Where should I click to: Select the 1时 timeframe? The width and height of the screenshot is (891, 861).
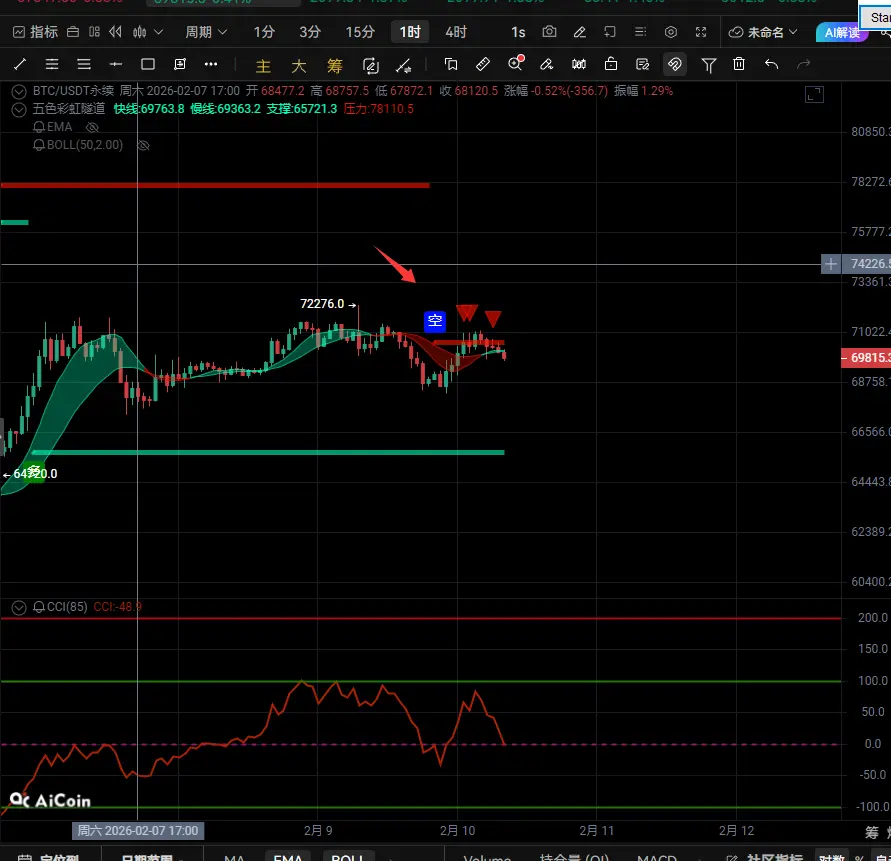pyautogui.click(x=410, y=32)
